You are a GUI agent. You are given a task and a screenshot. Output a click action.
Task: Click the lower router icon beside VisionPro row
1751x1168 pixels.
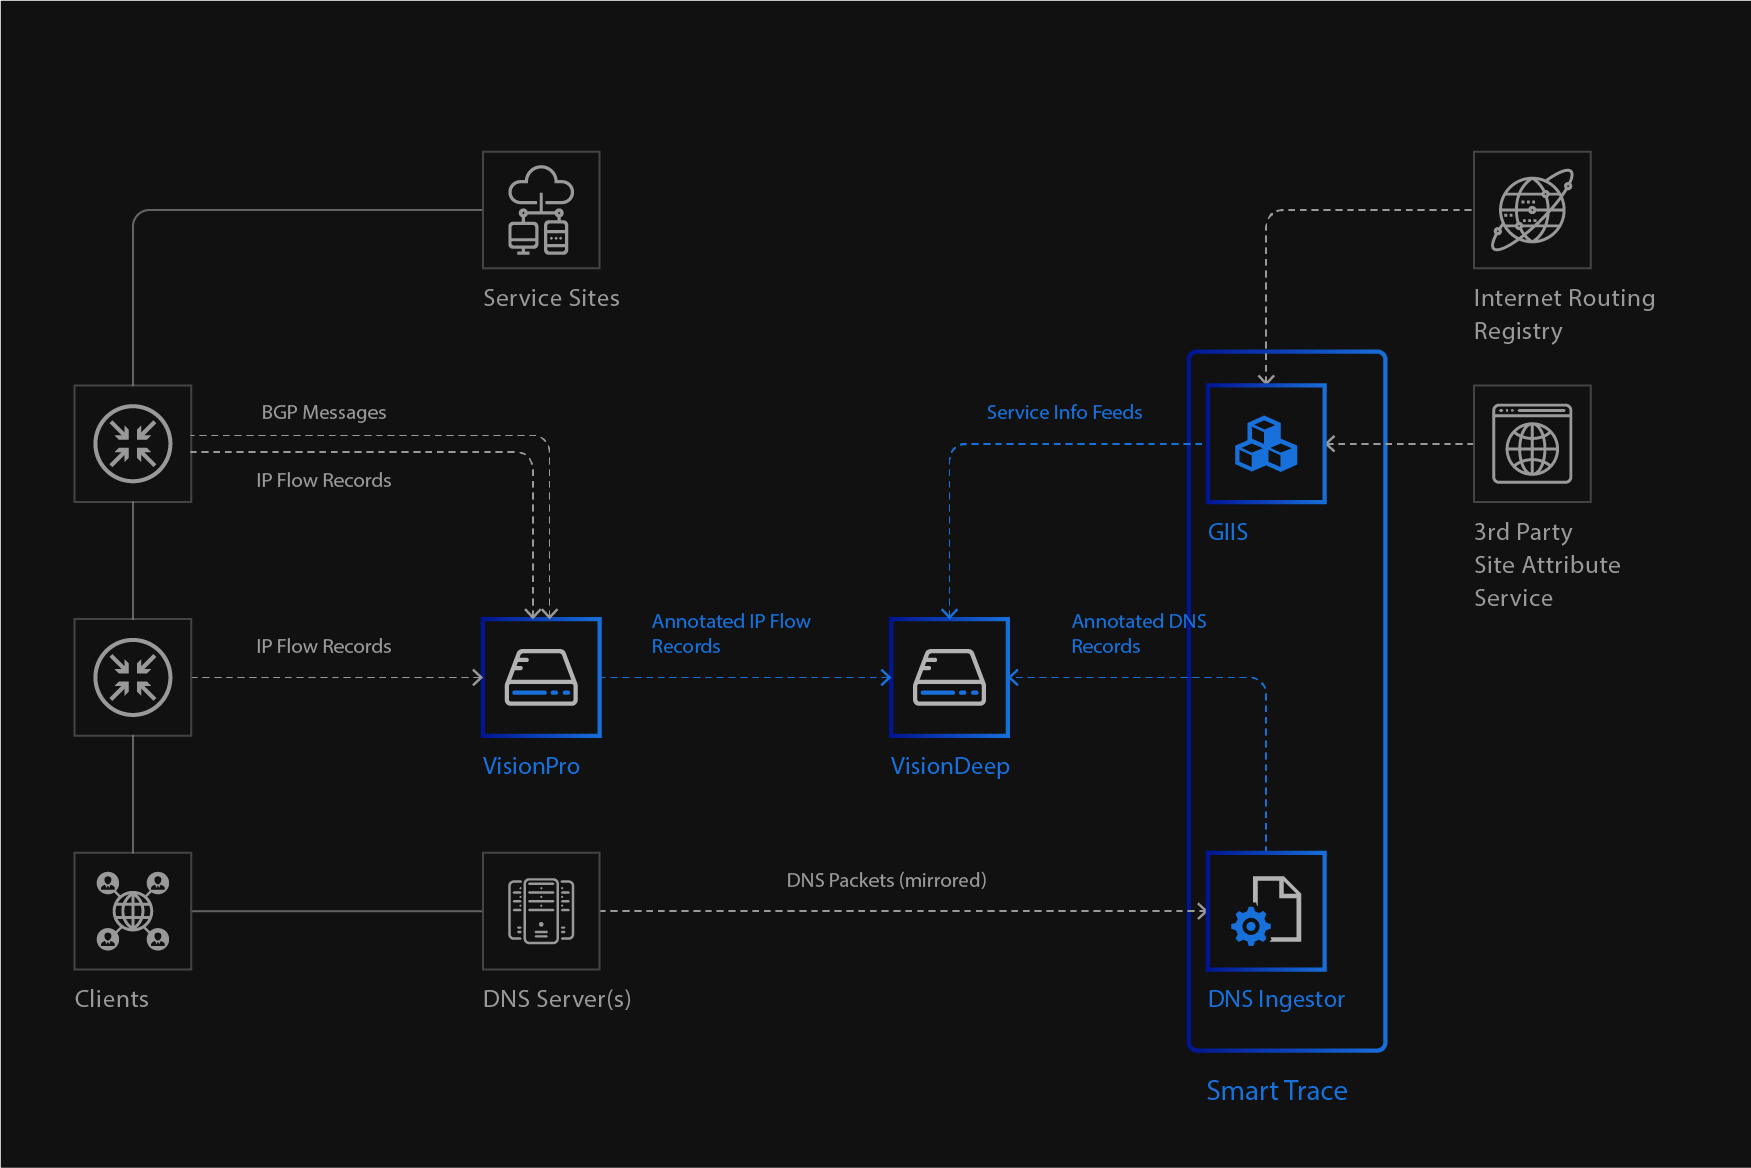coord(133,678)
